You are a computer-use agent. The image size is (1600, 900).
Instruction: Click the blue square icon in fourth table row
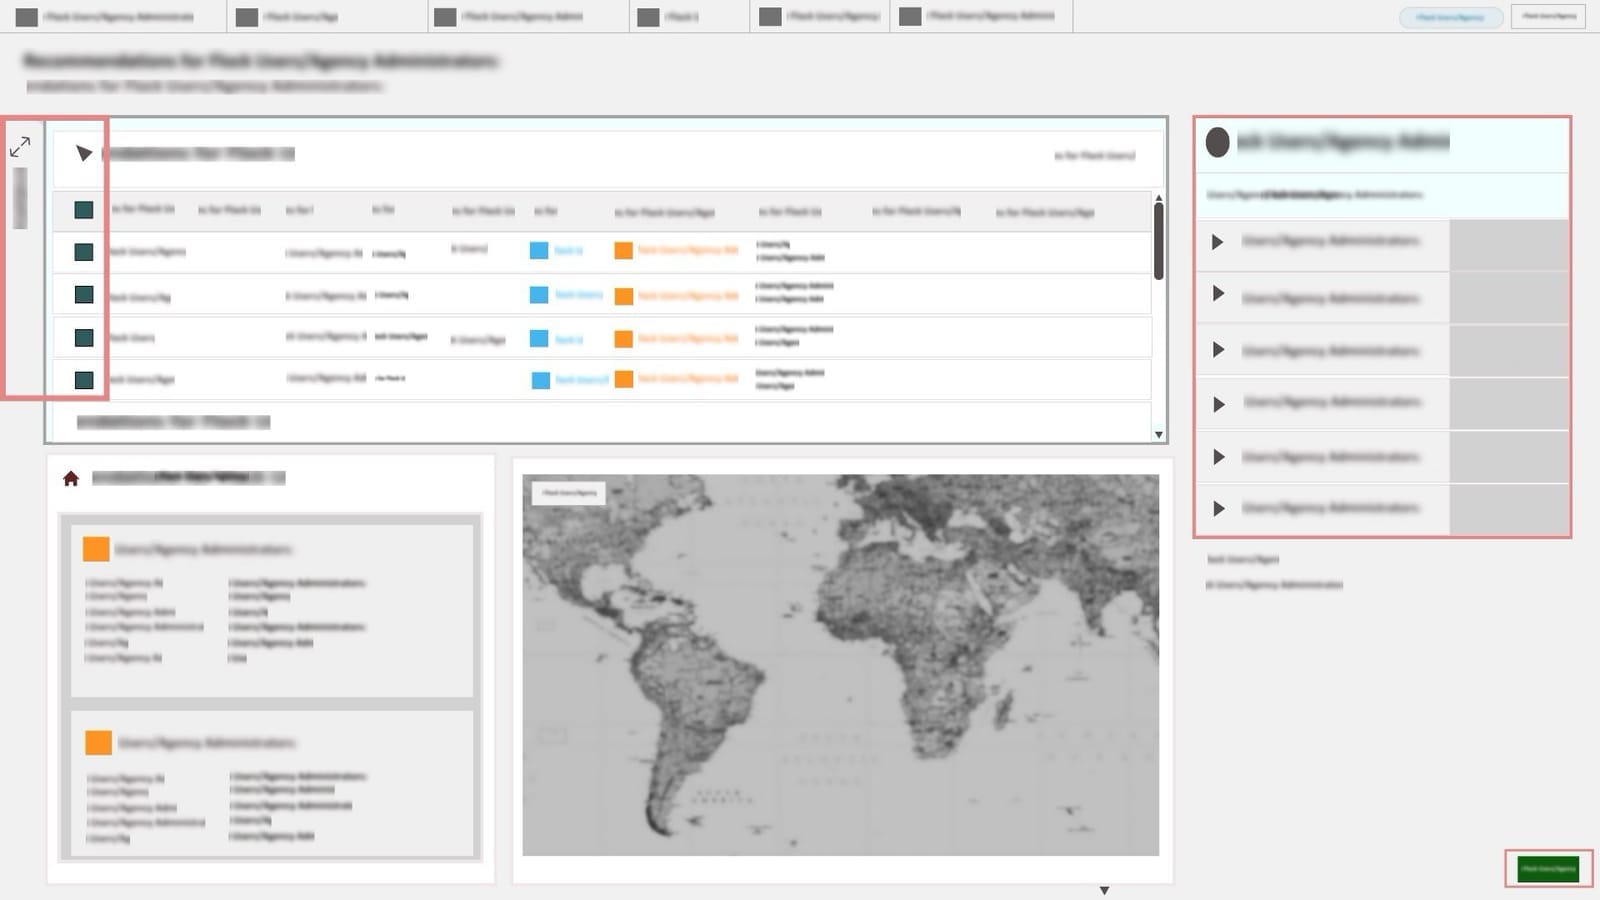coord(540,380)
